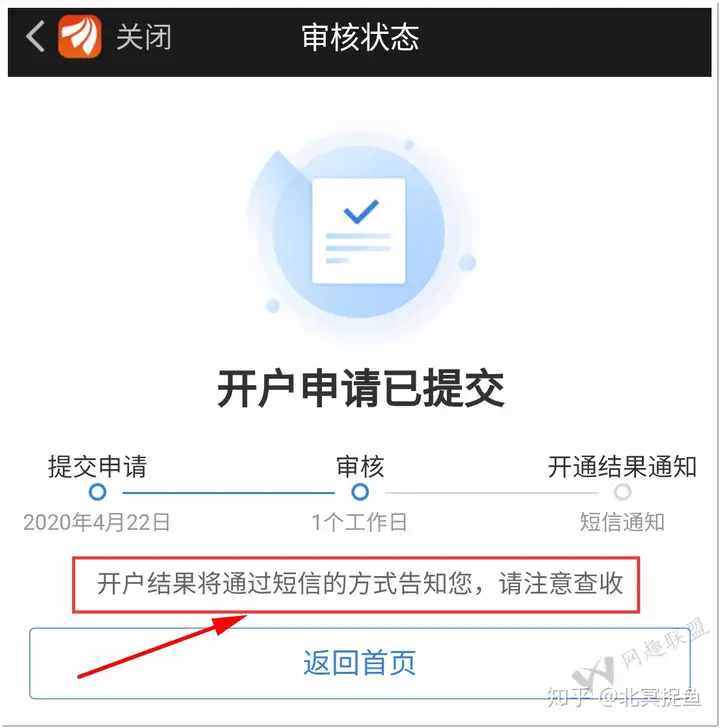720x728 pixels.
Task: Select the gray 开通结果通知 step circle
Action: point(623,492)
